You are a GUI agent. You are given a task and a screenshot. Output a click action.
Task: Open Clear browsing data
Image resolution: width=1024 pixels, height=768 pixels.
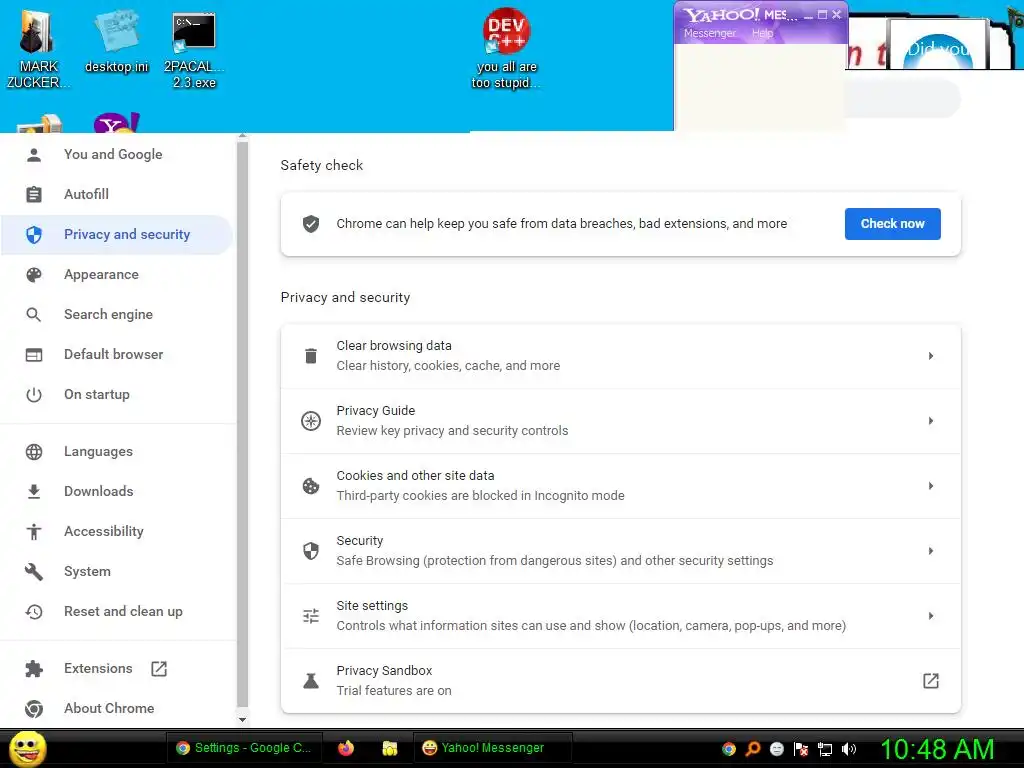(x=620, y=356)
